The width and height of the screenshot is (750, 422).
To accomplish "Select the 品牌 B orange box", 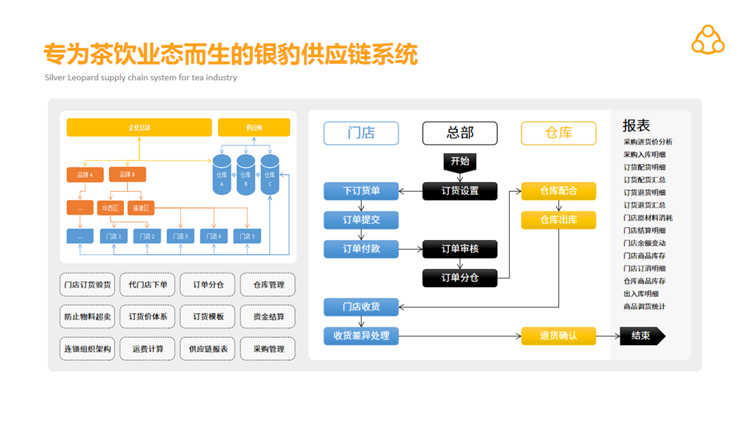I will pyautogui.click(x=127, y=174).
